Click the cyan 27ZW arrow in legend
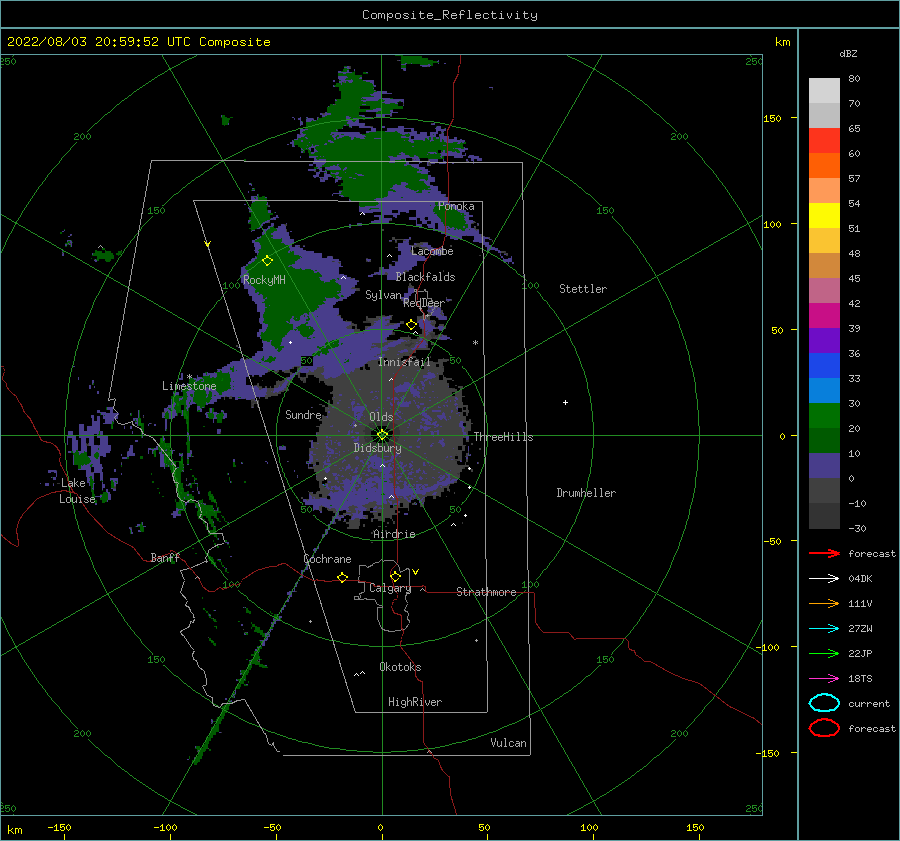This screenshot has width=900, height=841. pos(824,629)
